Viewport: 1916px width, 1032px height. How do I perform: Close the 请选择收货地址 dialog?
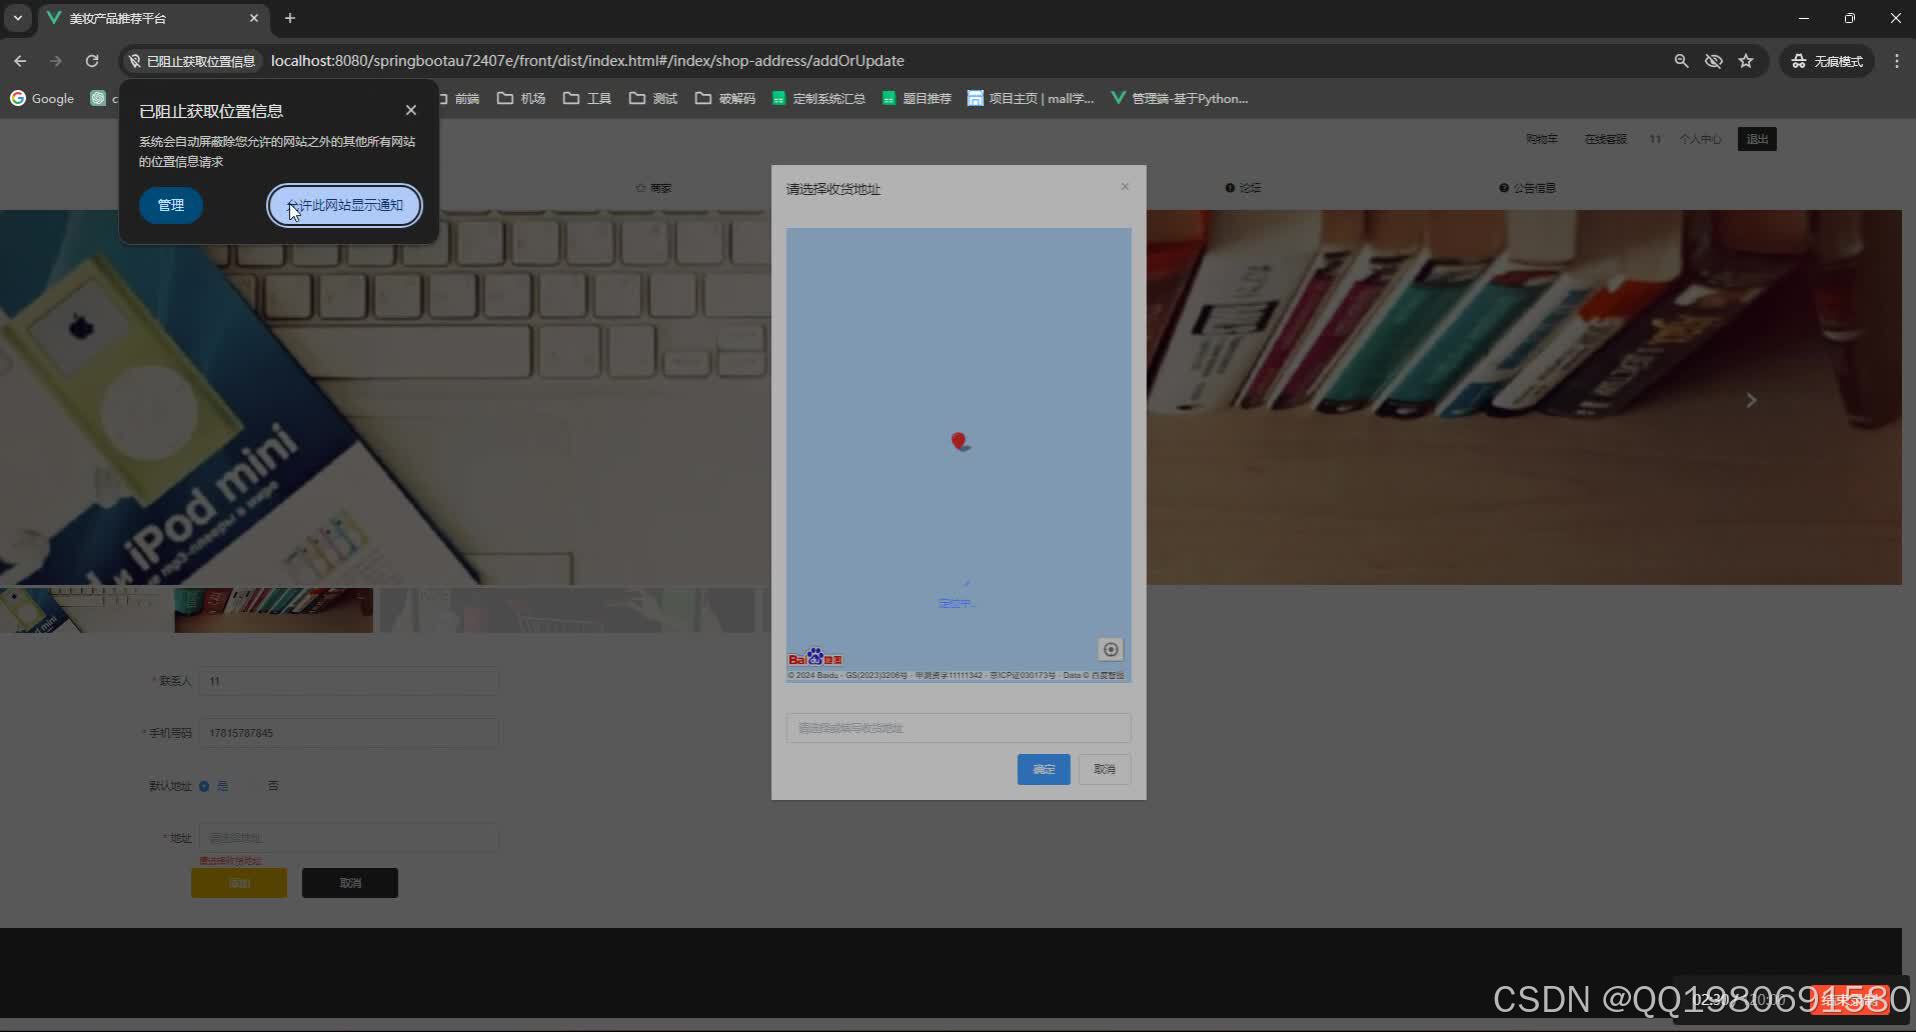point(1125,187)
